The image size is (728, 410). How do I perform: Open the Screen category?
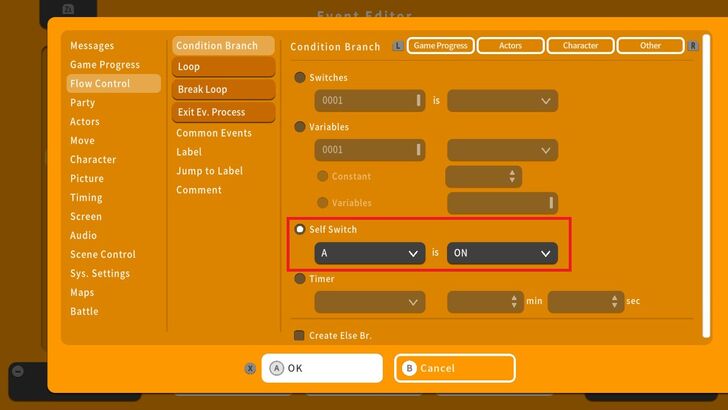[86, 217]
